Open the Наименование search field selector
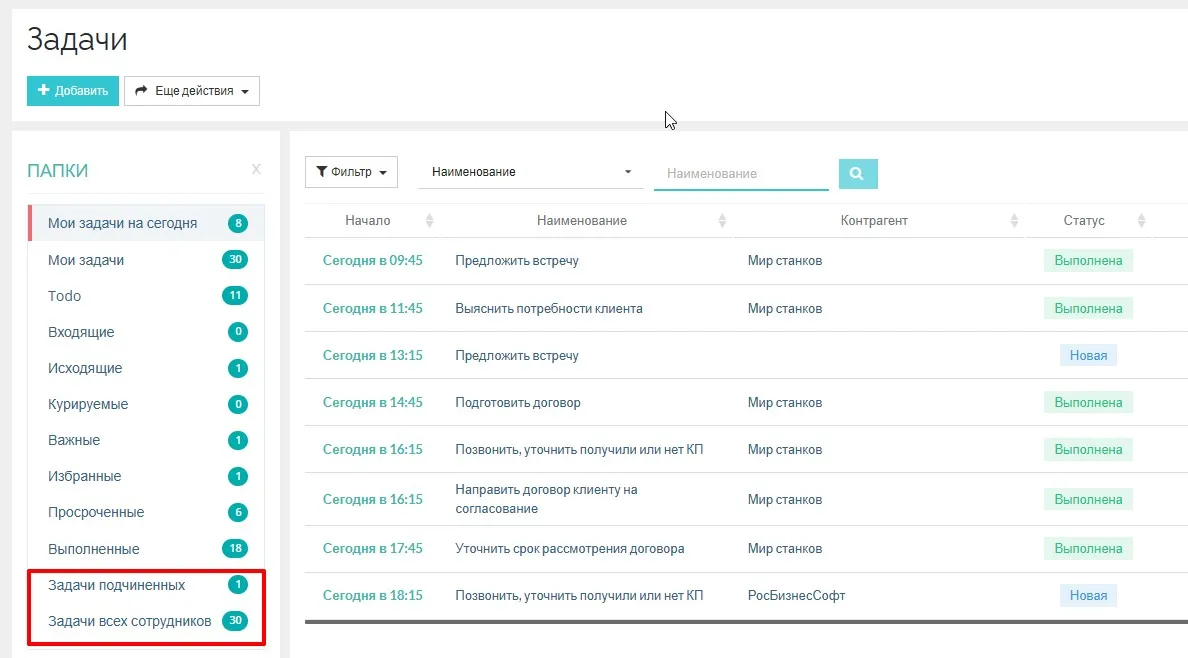 tap(531, 172)
